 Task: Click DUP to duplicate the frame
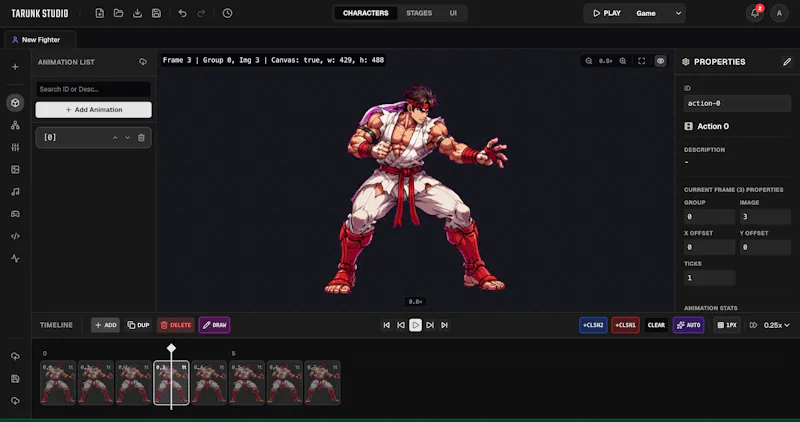click(138, 325)
